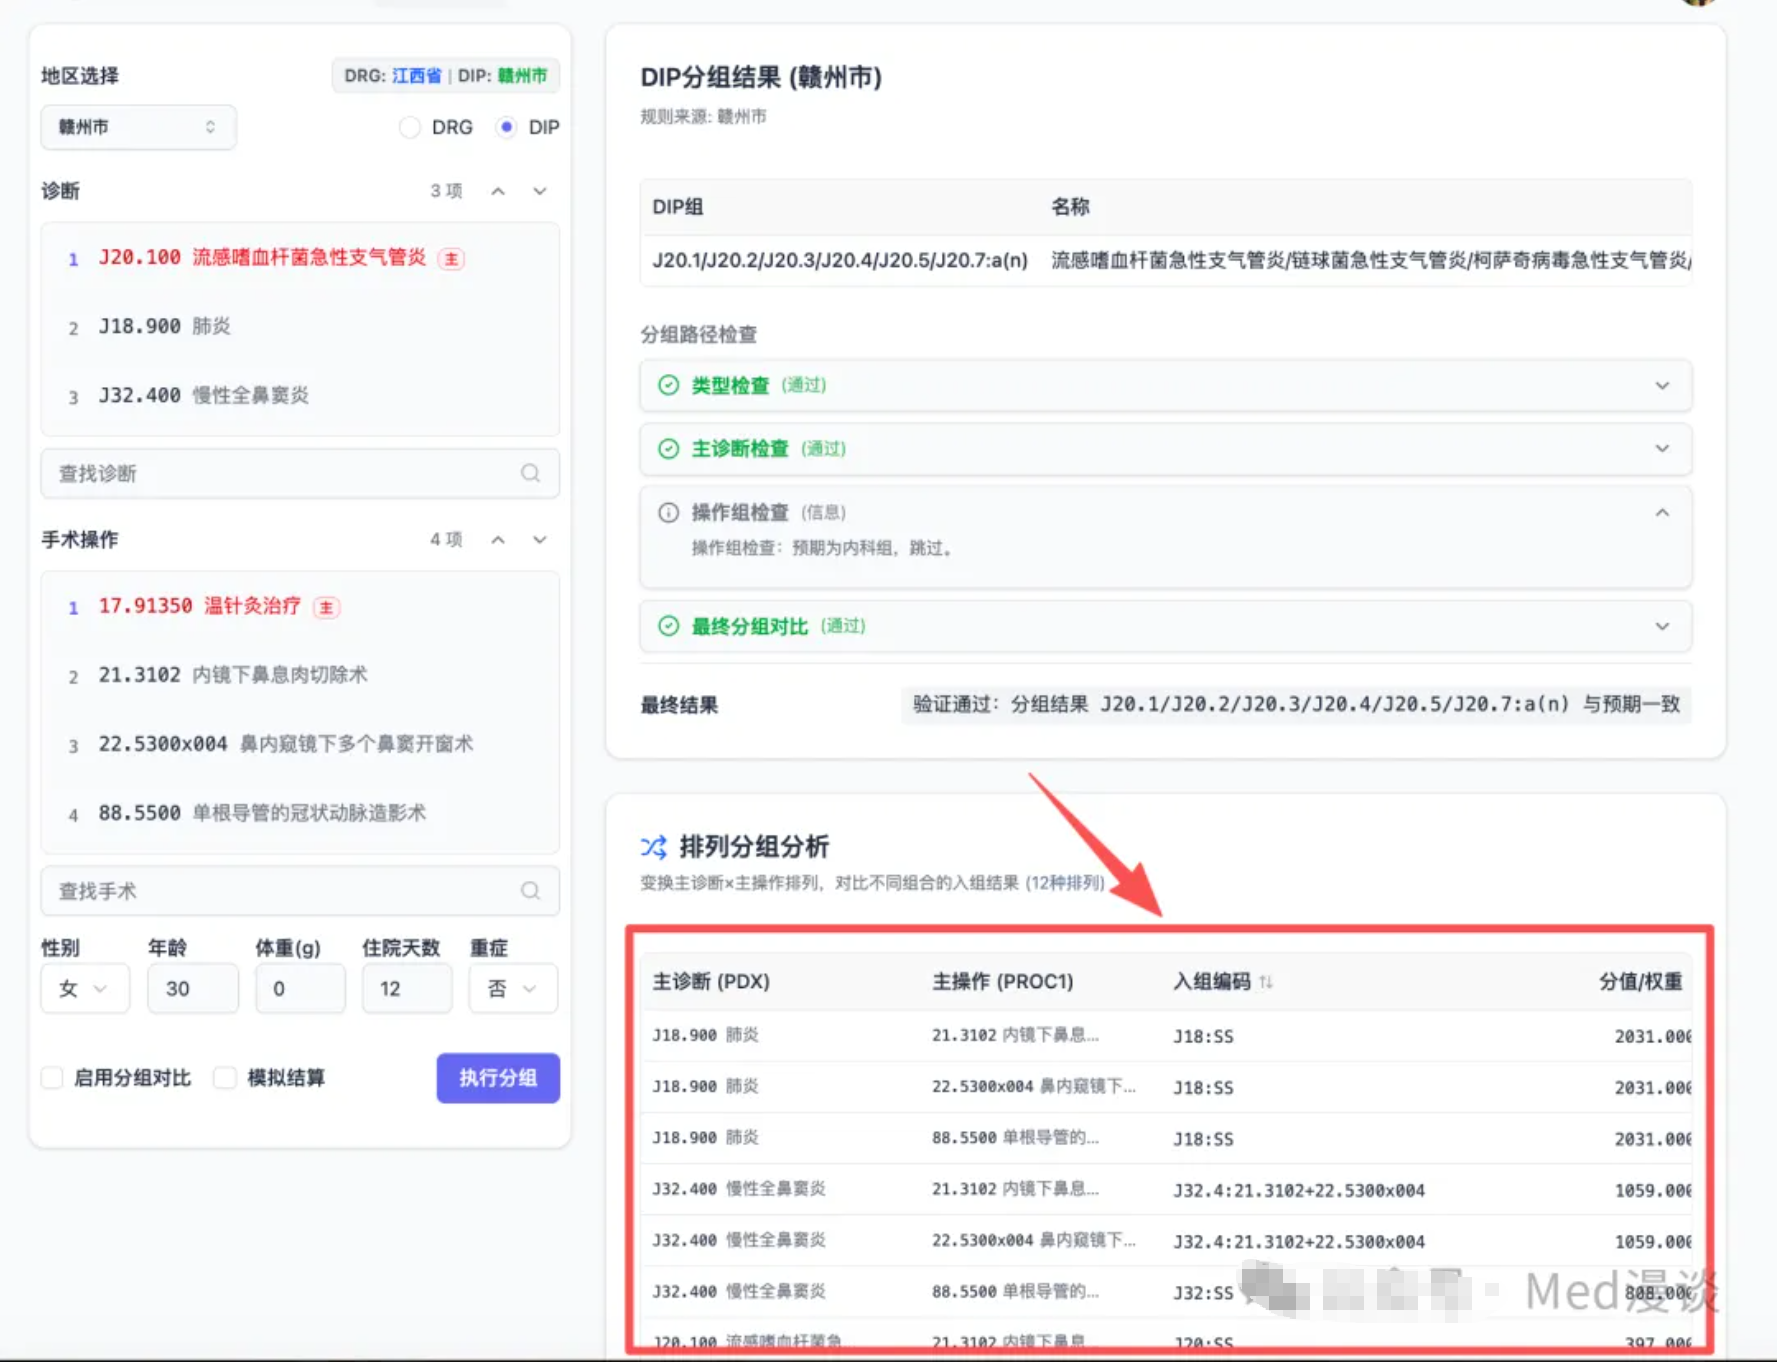Click the down arrow beside 手术操作 4 项

point(540,540)
